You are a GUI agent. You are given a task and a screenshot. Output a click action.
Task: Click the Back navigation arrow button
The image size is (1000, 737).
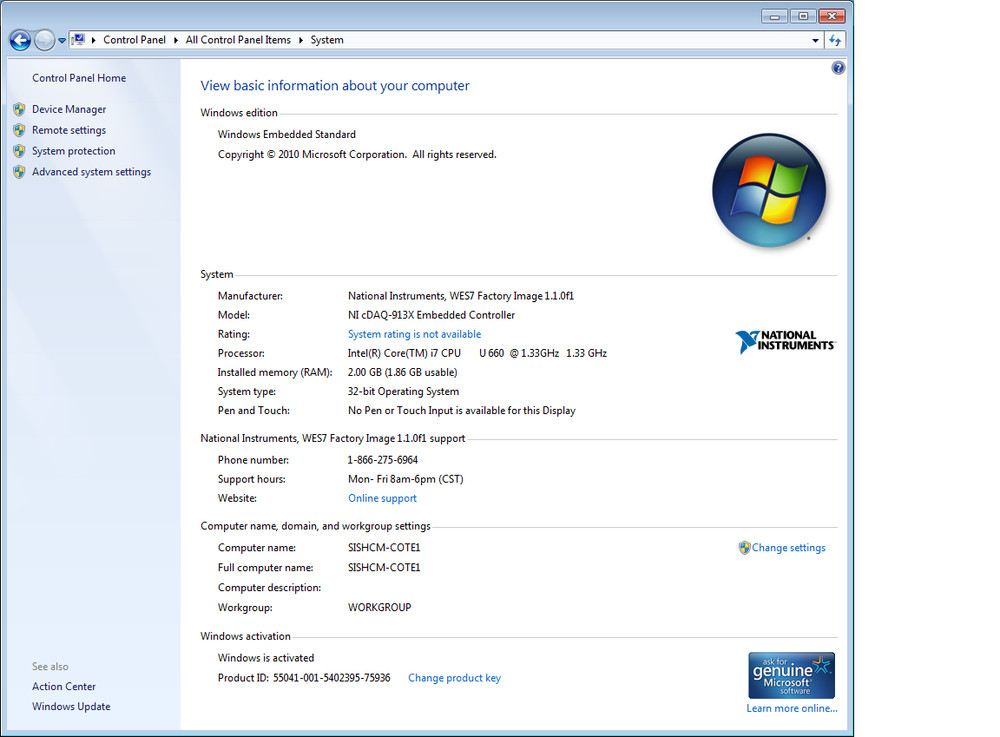click(20, 40)
